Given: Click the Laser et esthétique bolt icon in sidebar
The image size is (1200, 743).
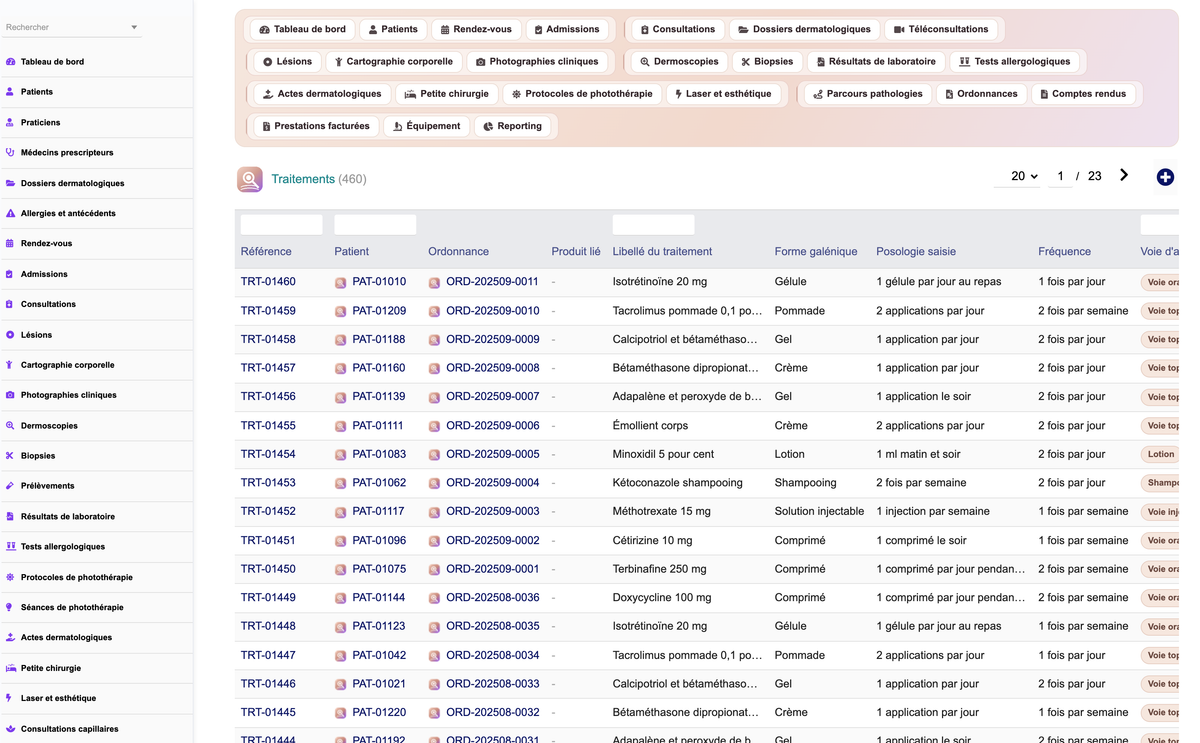Looking at the screenshot, I should (10, 698).
